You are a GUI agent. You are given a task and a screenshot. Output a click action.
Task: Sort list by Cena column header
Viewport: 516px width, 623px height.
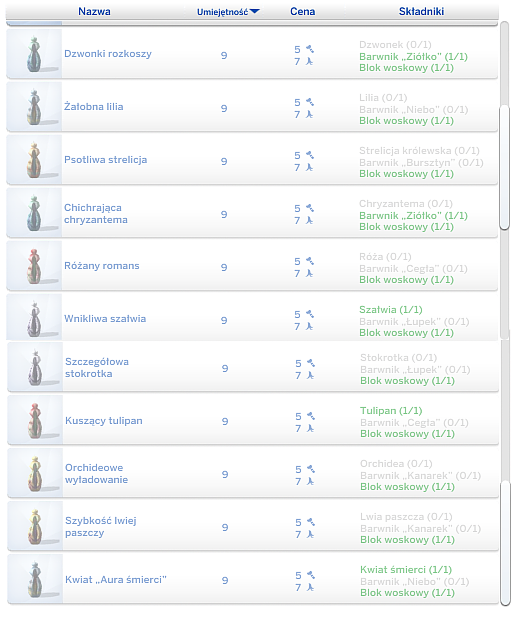pos(302,11)
